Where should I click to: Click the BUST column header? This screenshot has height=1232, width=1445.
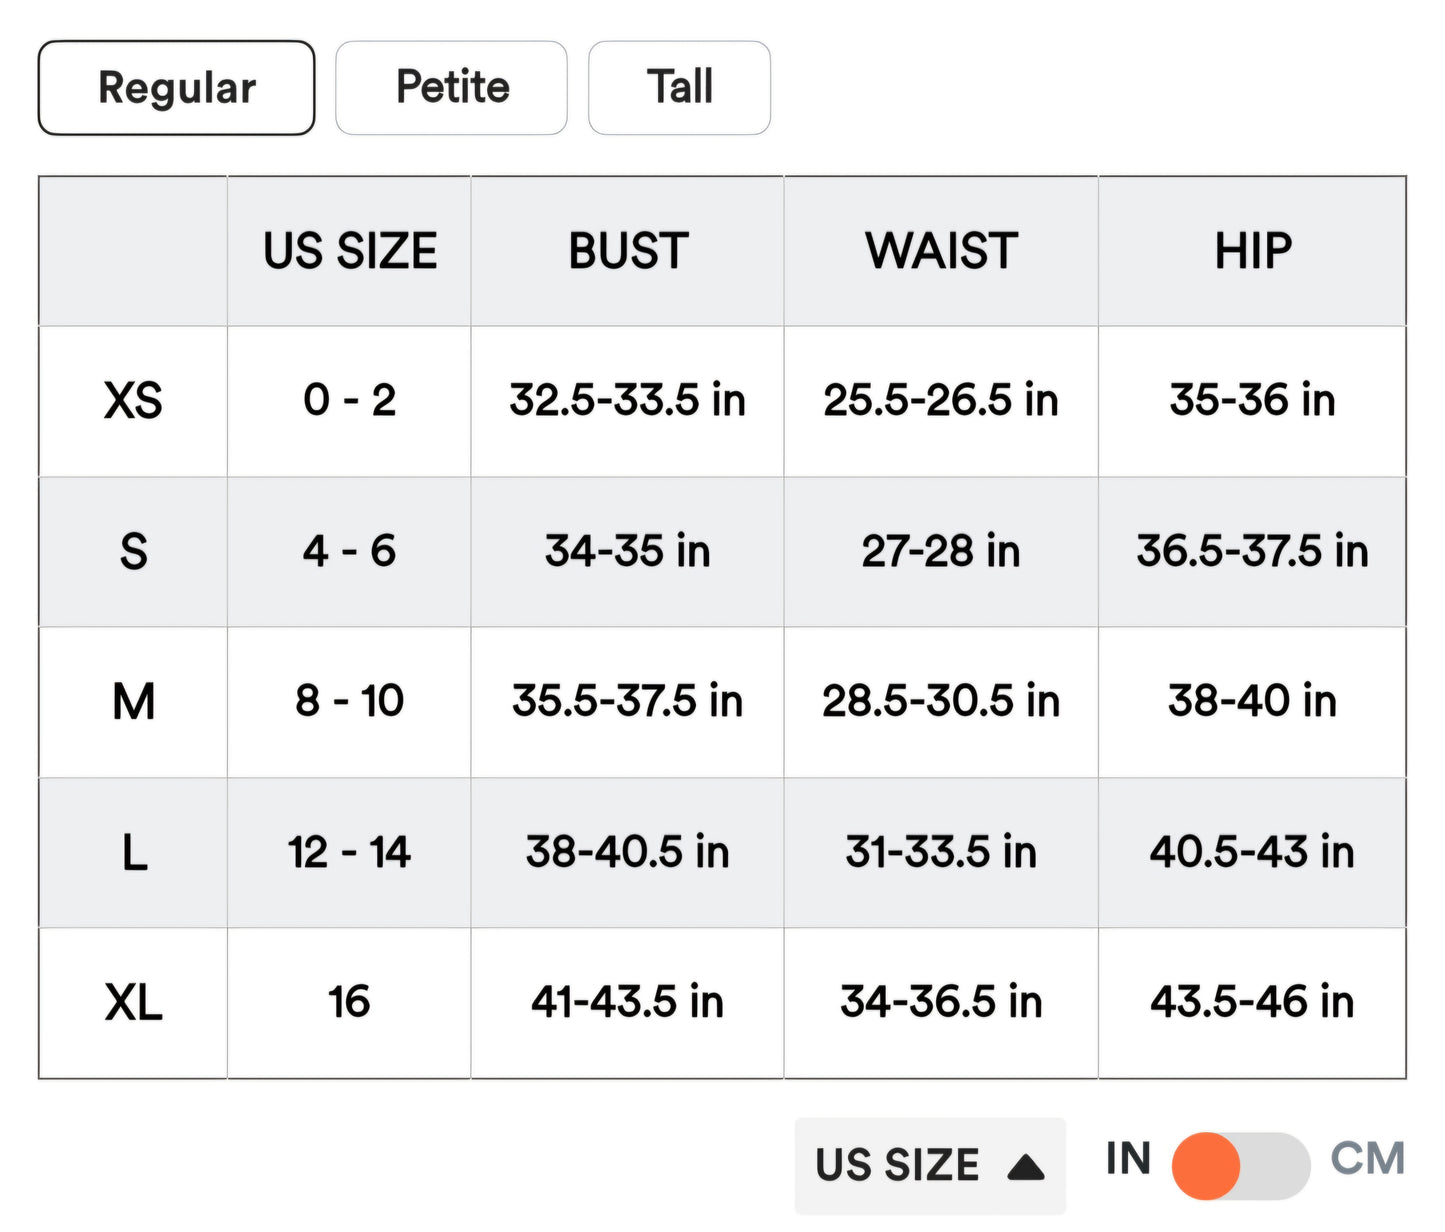tap(627, 251)
